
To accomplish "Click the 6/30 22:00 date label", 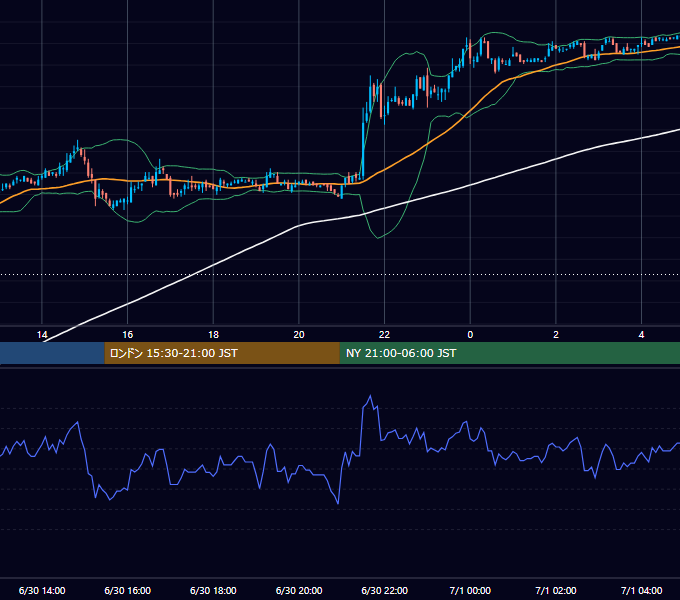I will coord(384,590).
